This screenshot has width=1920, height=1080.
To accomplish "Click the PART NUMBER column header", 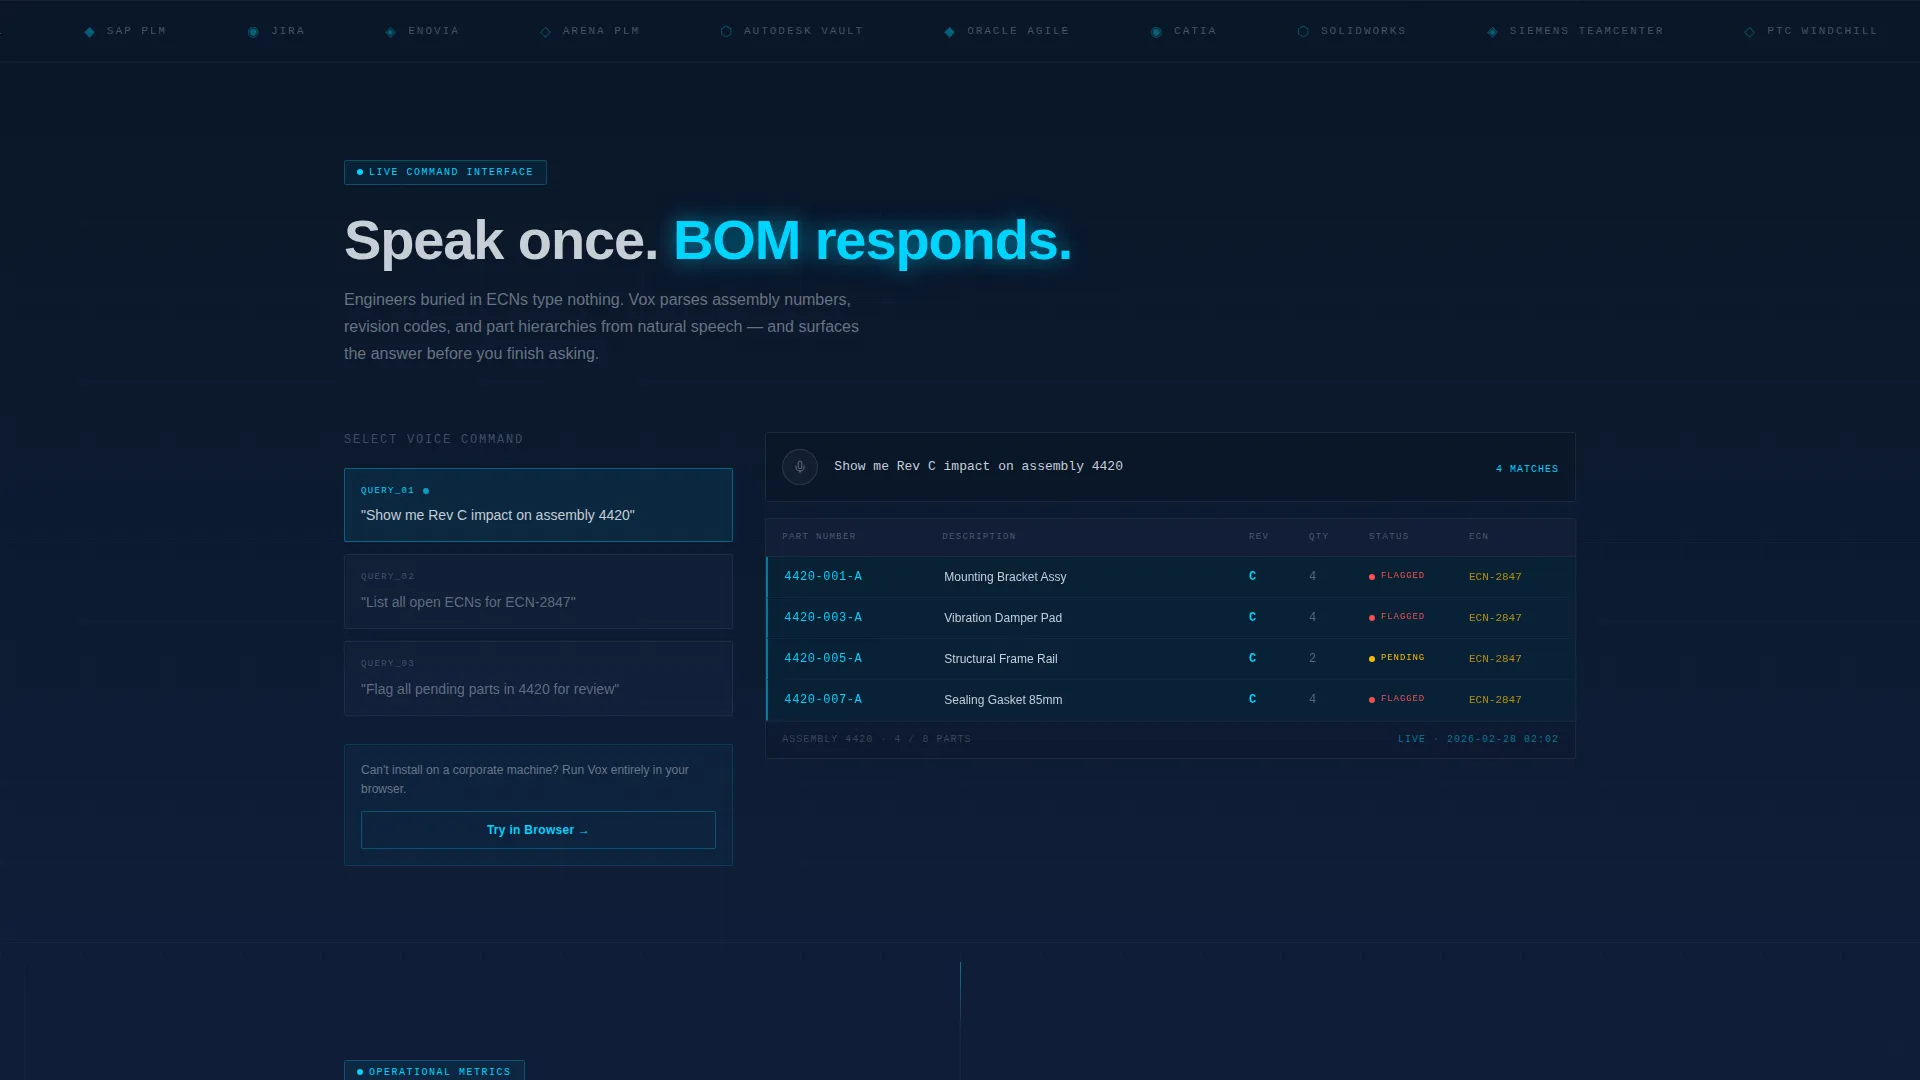I will pos(819,537).
